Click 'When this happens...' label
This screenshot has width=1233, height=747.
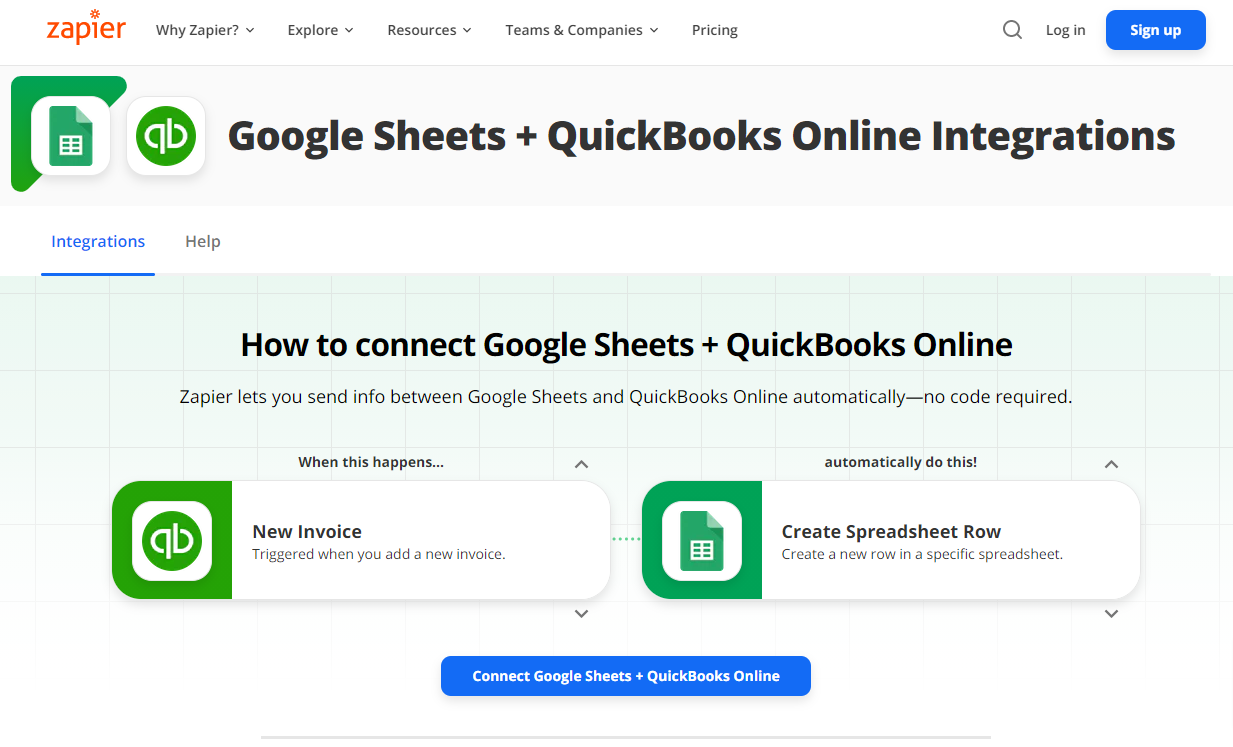point(371,462)
